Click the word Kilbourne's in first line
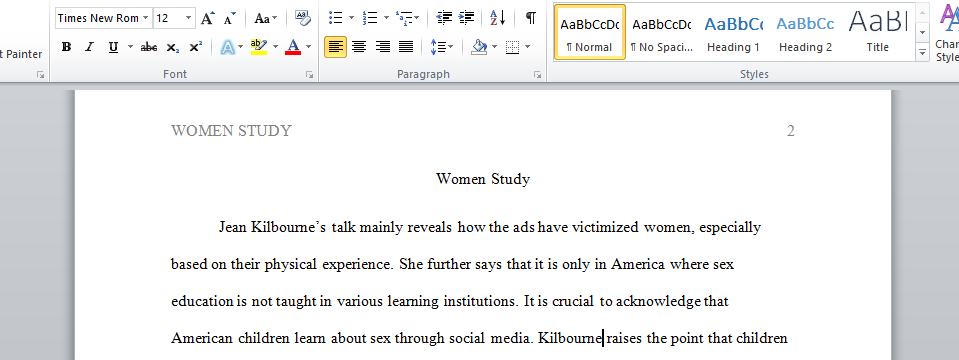959x360 pixels. (x=288, y=228)
